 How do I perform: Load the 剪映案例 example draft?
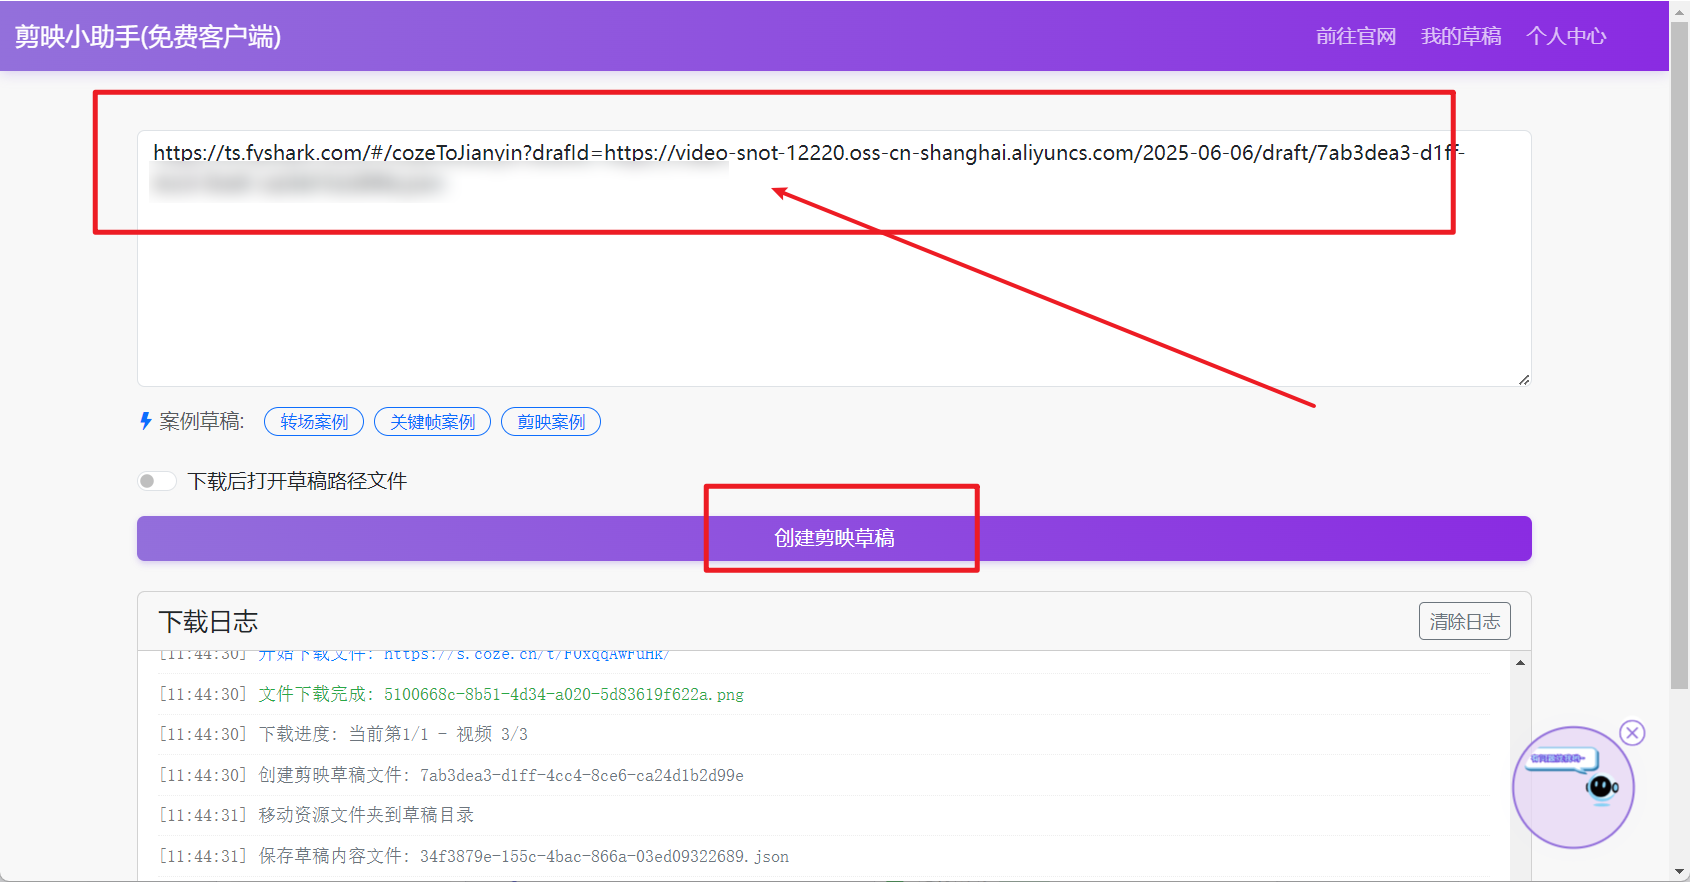tap(551, 422)
